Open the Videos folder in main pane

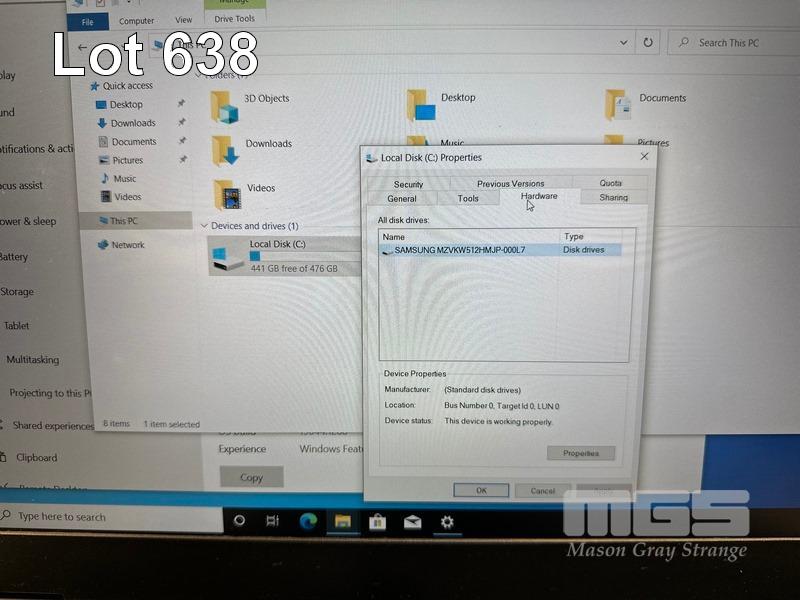(x=229, y=193)
